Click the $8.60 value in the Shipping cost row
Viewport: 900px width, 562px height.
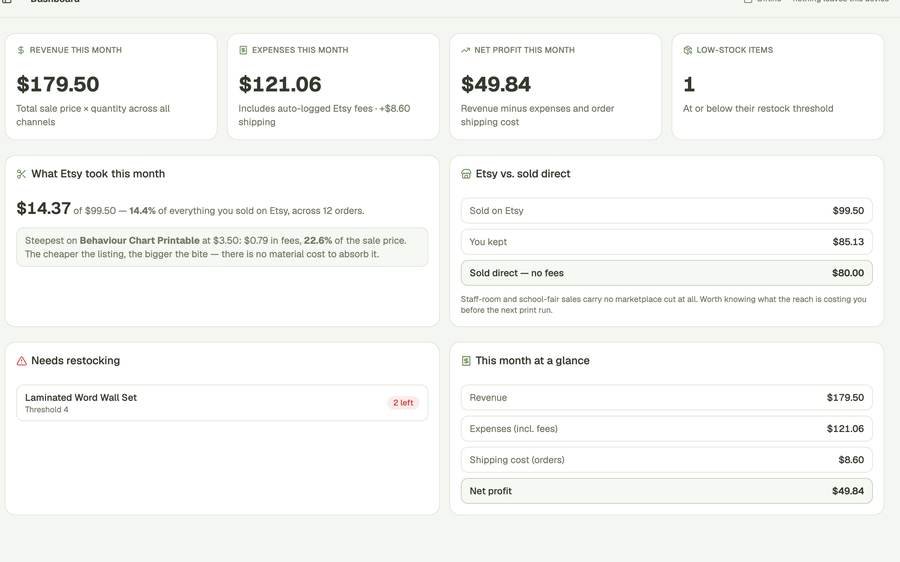click(x=851, y=460)
